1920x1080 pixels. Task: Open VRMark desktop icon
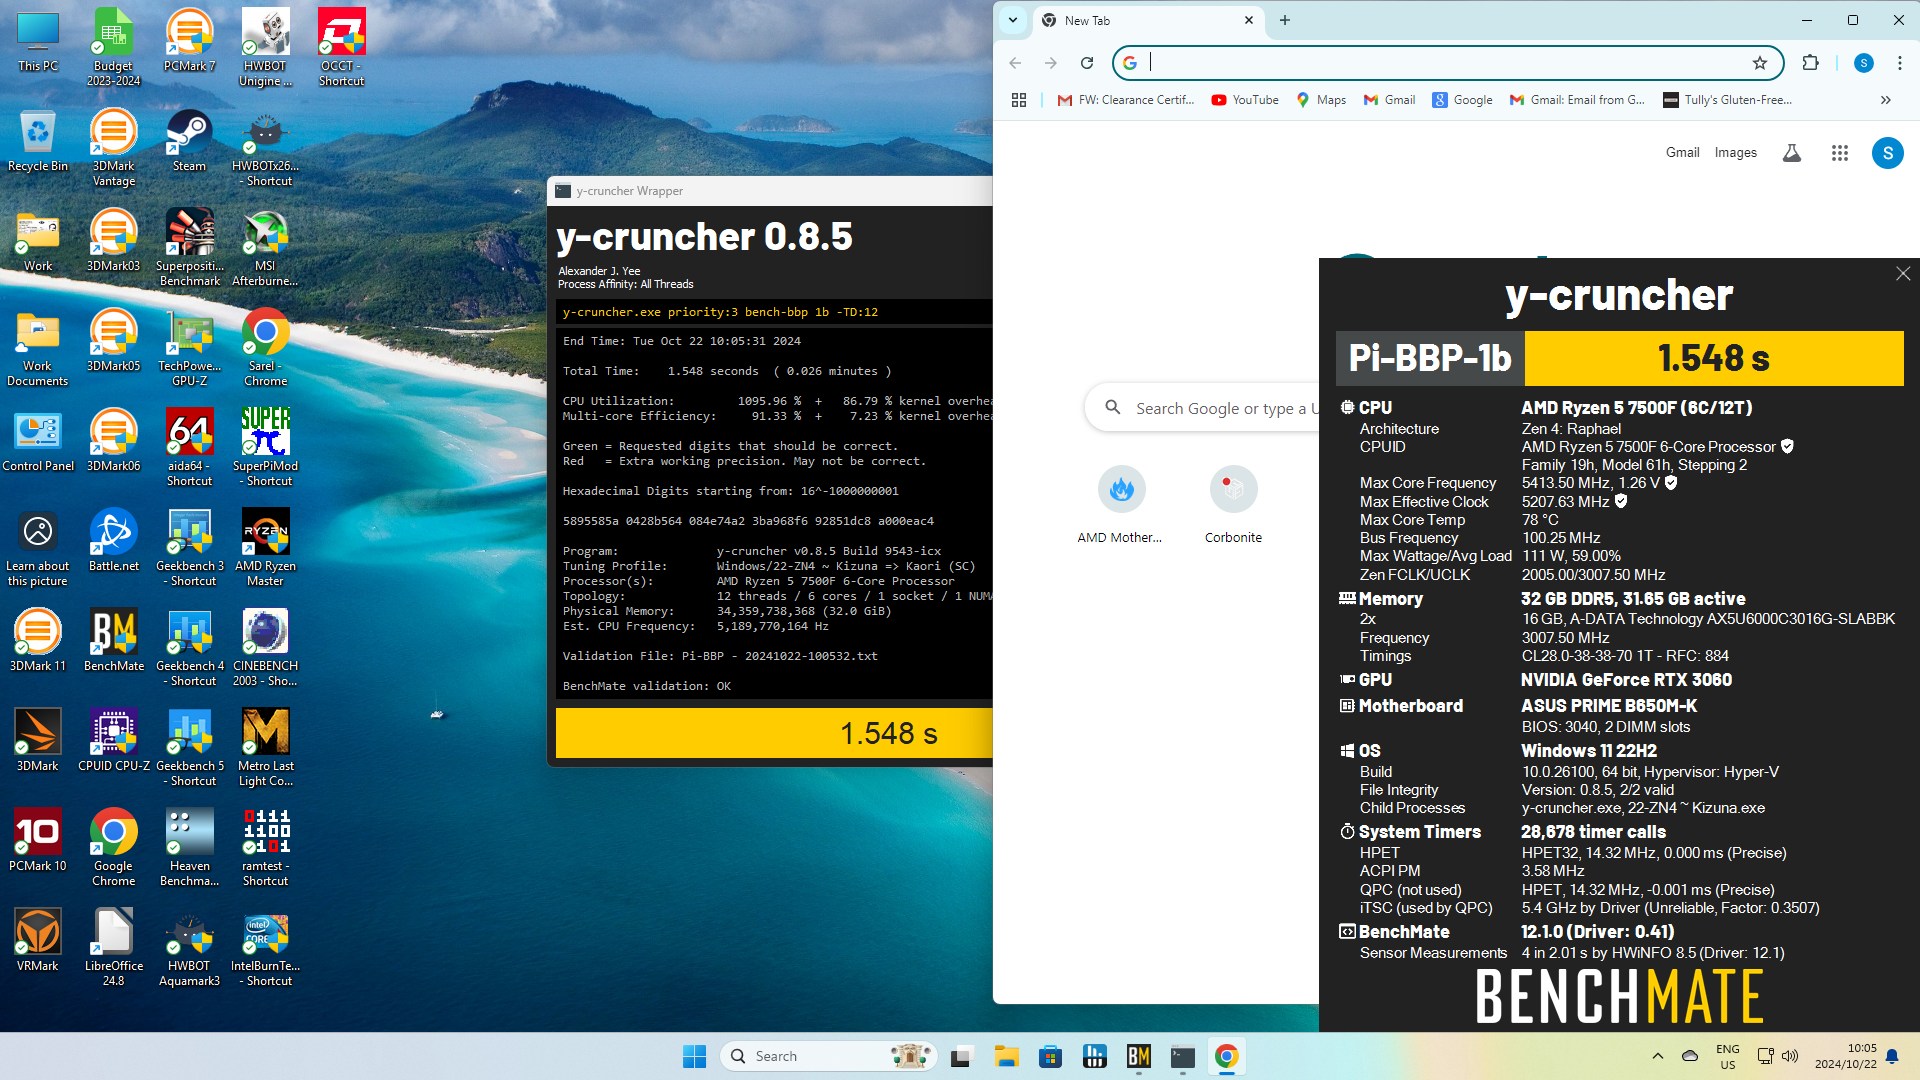point(37,940)
